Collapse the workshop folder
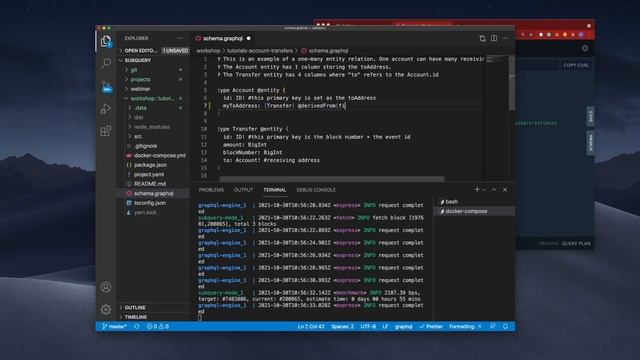Screen dimensions: 640x360 point(153,98)
